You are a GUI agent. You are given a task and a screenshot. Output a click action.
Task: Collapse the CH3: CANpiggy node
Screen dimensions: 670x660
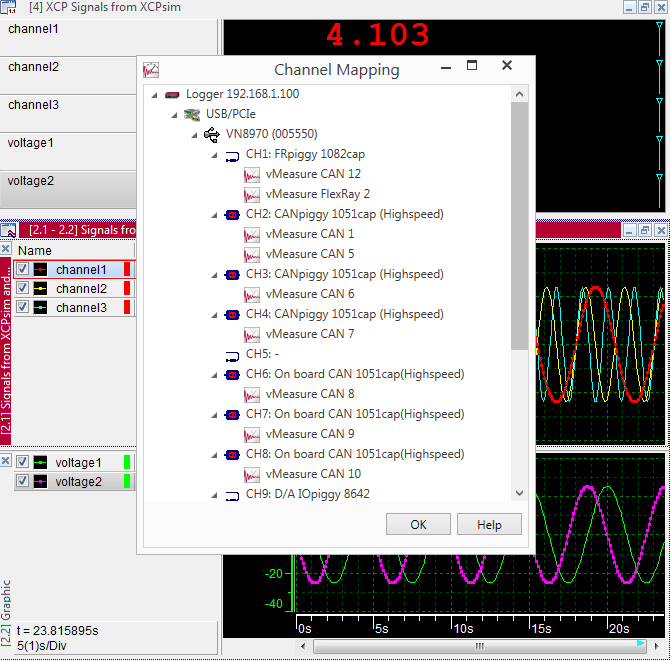(x=215, y=275)
